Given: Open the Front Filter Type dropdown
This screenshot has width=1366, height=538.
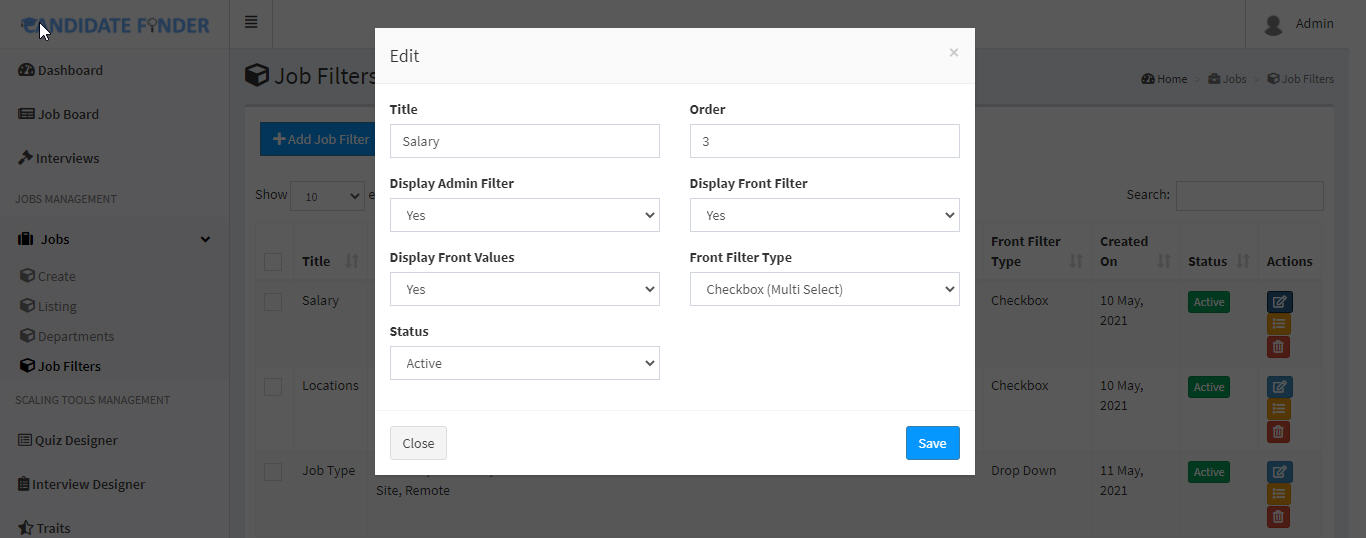Looking at the screenshot, I should tap(825, 289).
